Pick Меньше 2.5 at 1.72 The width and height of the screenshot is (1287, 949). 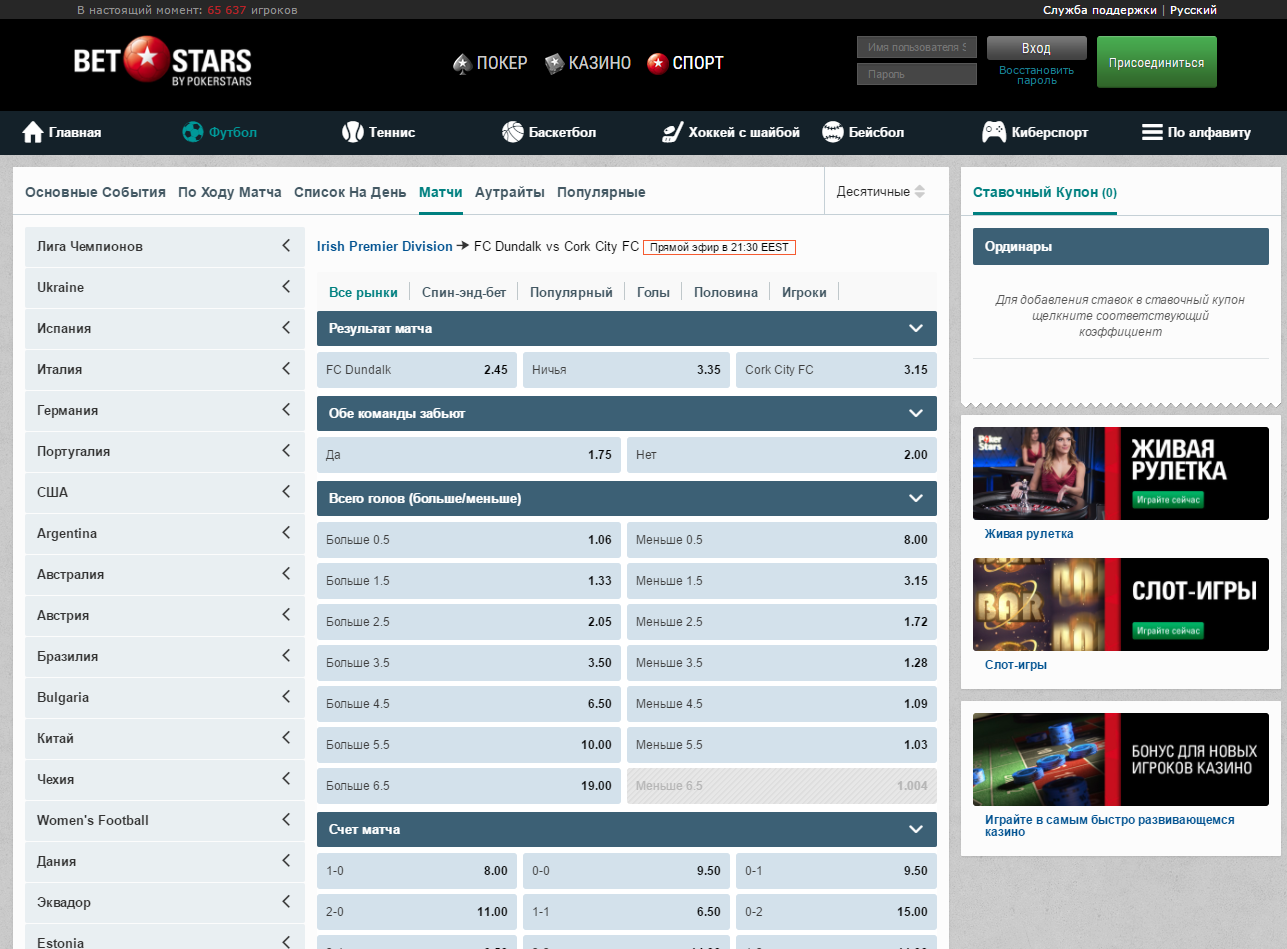click(782, 621)
